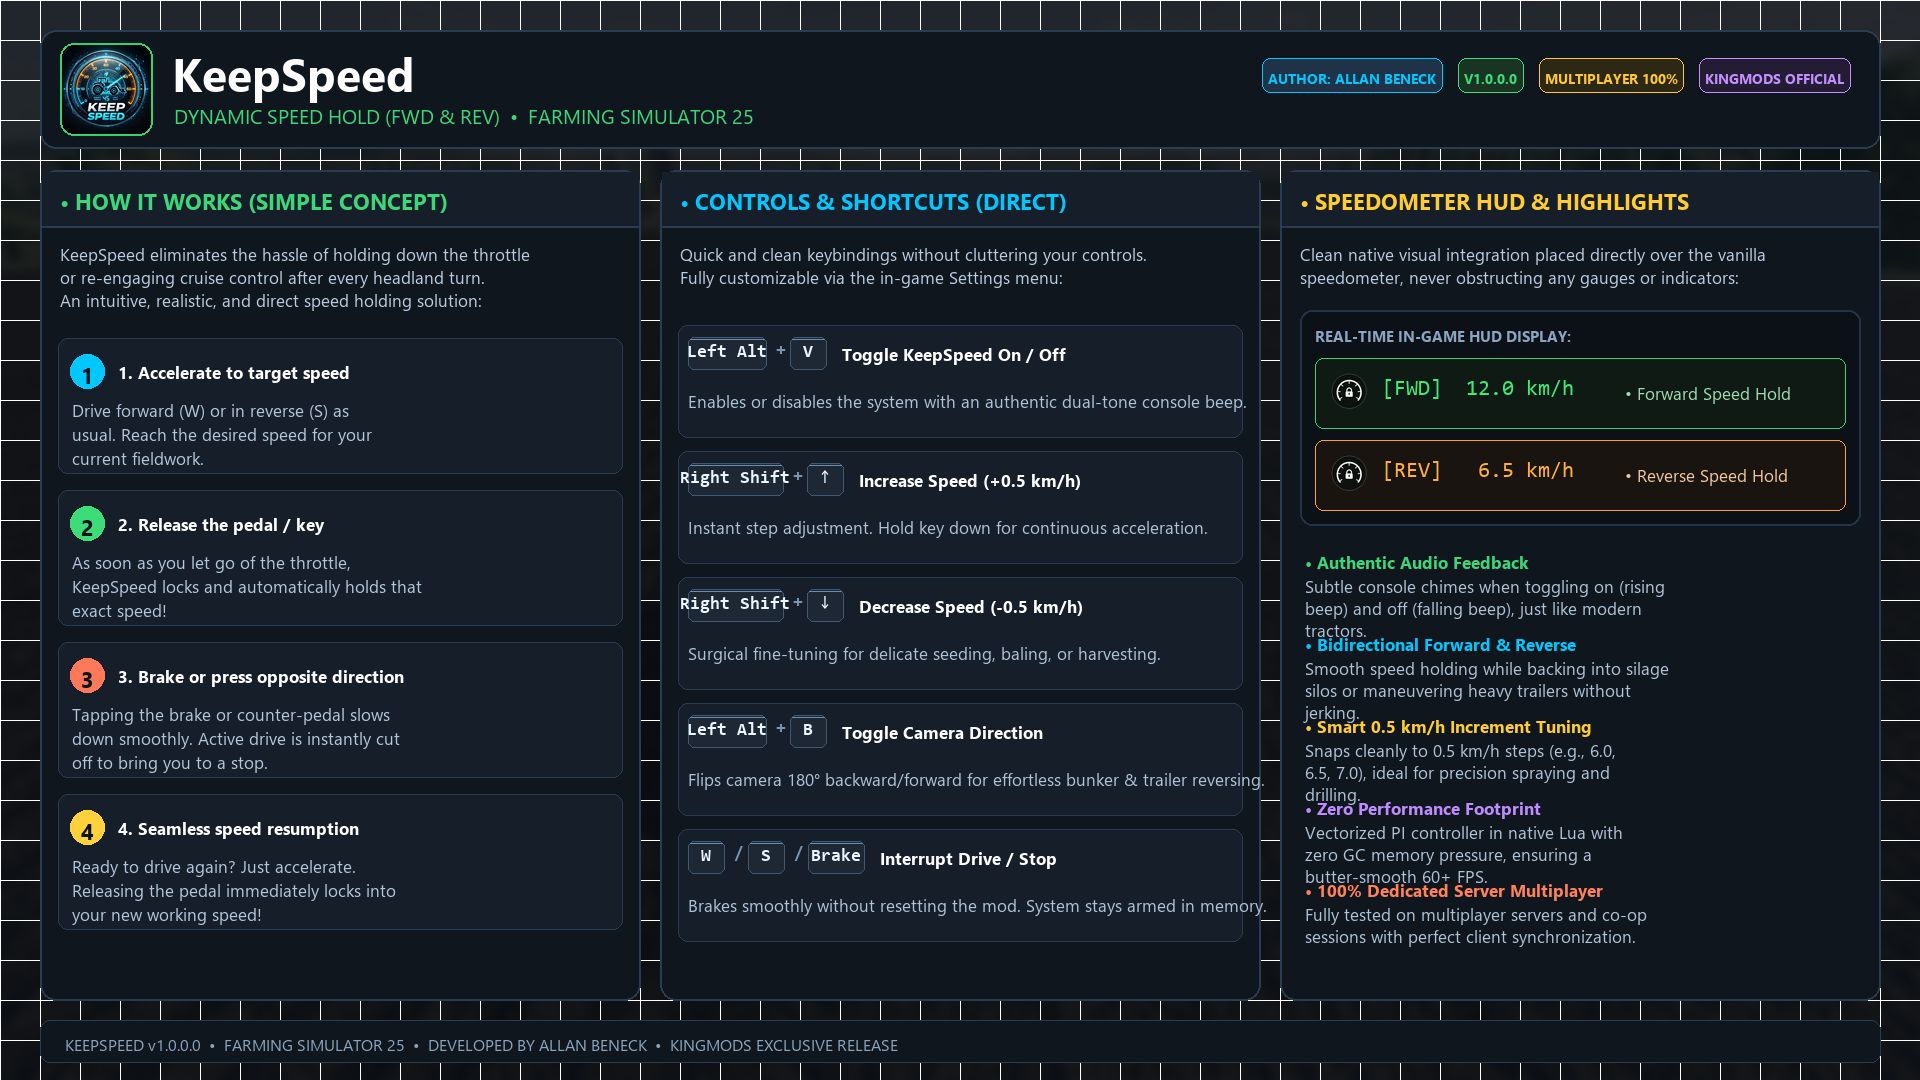This screenshot has height=1080, width=1920.
Task: Click the orange step 3 circle icon
Action: click(x=87, y=677)
